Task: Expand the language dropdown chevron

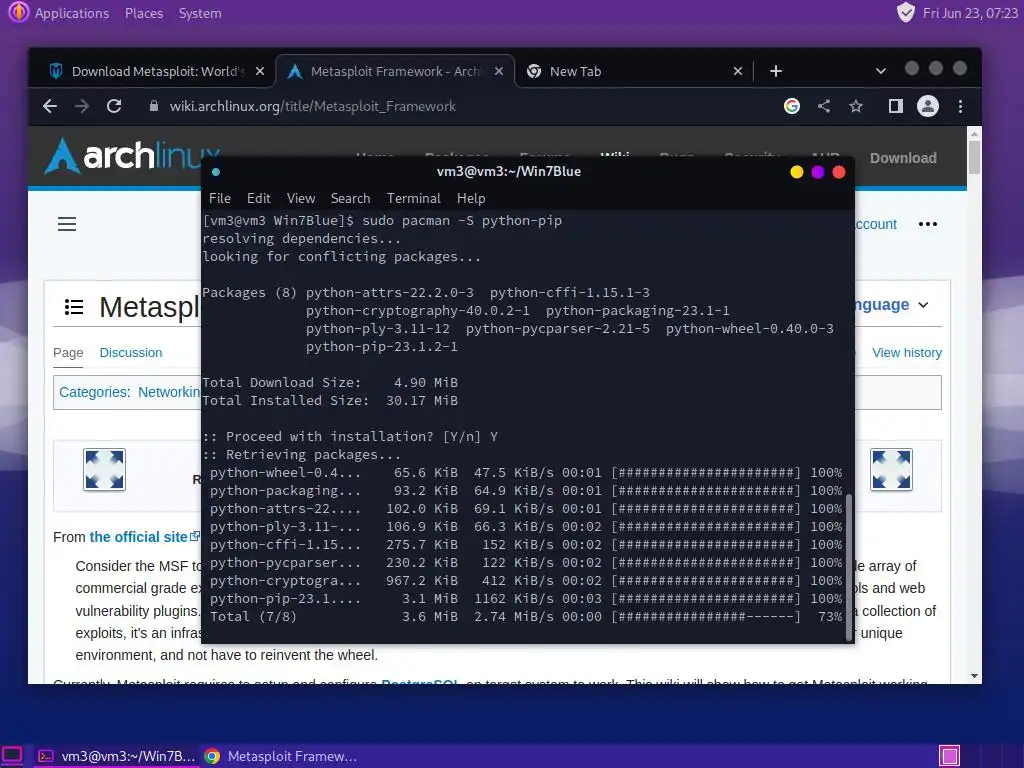Action: 923,305
